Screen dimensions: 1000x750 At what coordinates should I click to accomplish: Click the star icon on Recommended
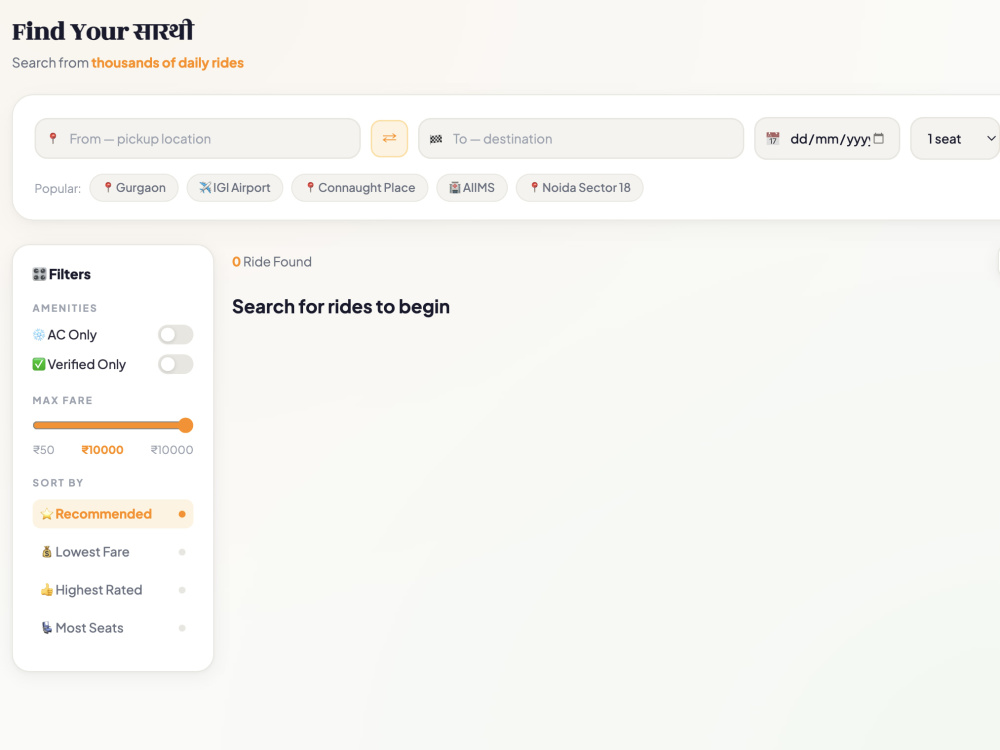pyautogui.click(x=47, y=514)
